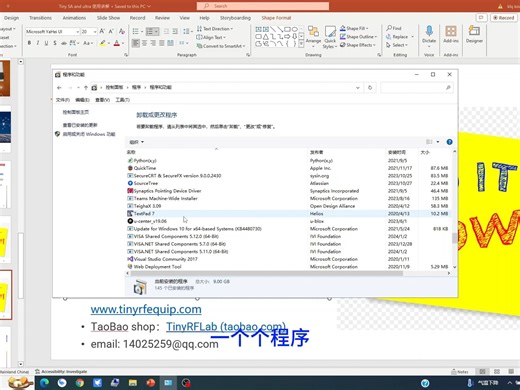Screen dimensions: 520x390
Task: Open Microsoft Edge from taskbar
Action: [x=44, y=383]
